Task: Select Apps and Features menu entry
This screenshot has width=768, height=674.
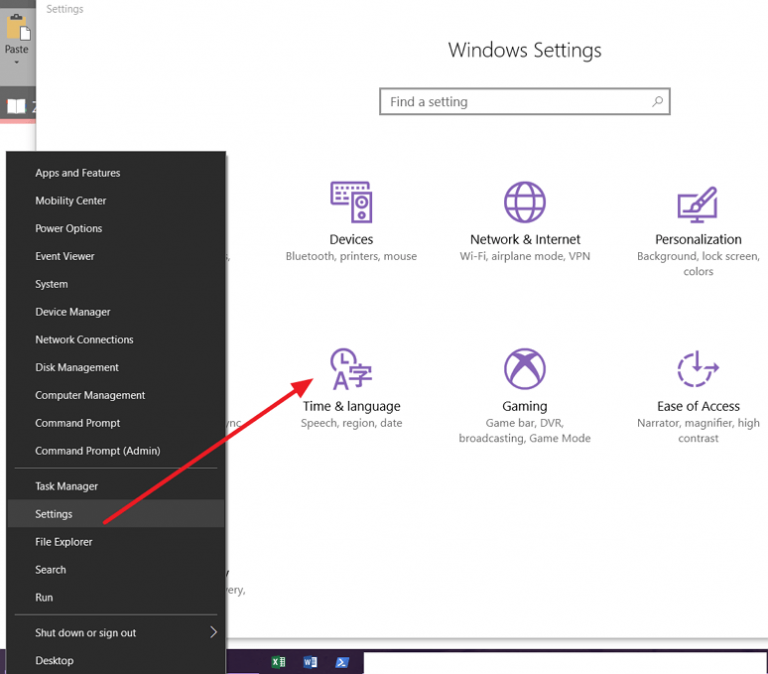Action: tap(116, 173)
